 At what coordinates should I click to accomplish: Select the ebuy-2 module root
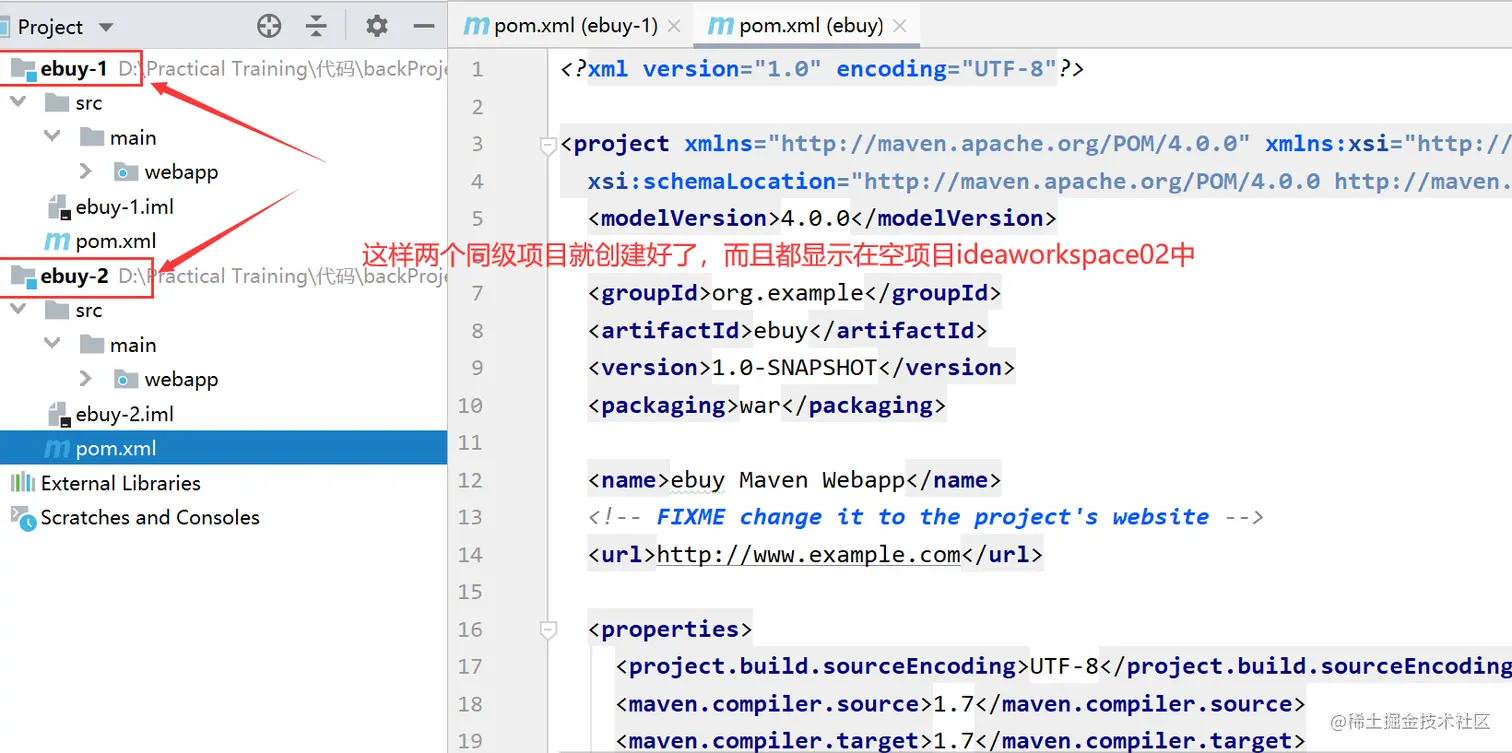[x=73, y=276]
